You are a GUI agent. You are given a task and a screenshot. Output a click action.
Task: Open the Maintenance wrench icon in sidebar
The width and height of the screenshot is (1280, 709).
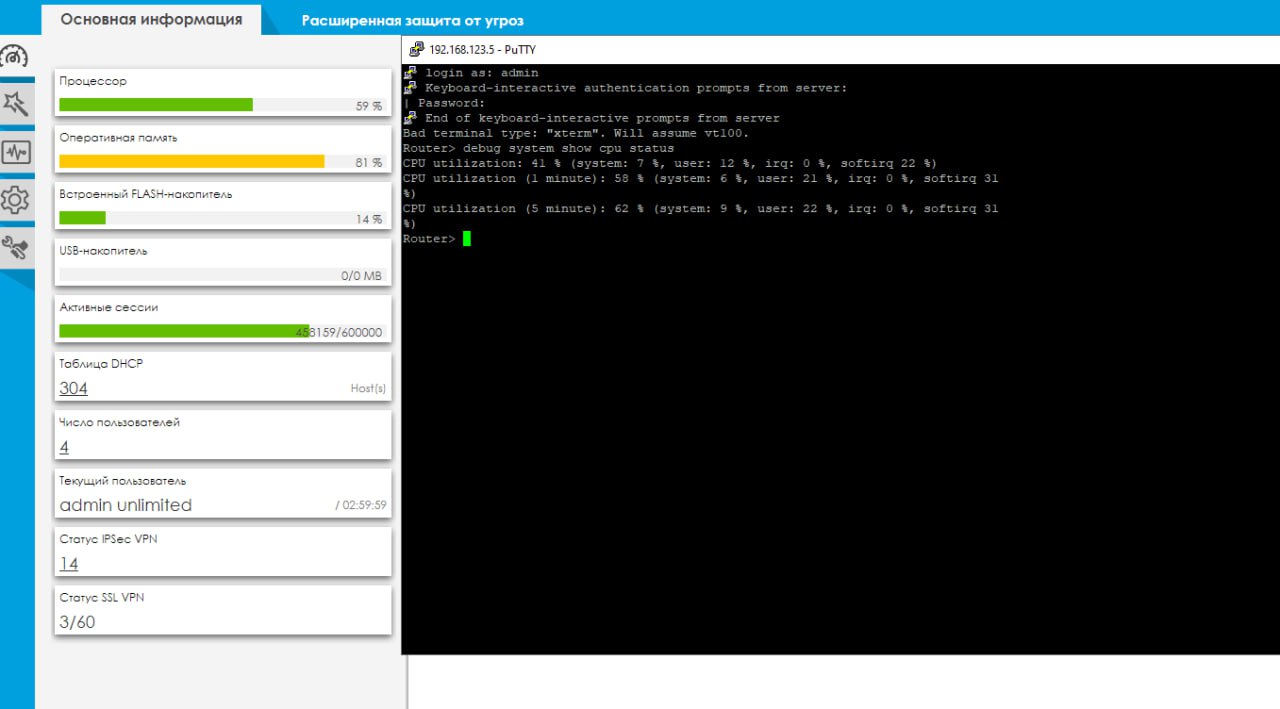[x=16, y=247]
